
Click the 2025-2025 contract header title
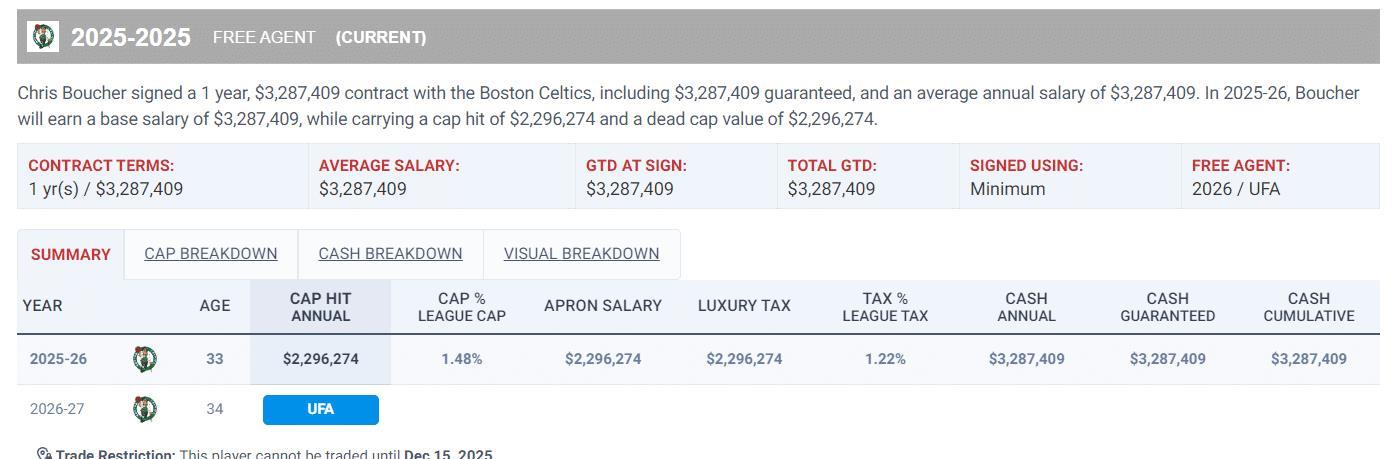click(x=131, y=37)
